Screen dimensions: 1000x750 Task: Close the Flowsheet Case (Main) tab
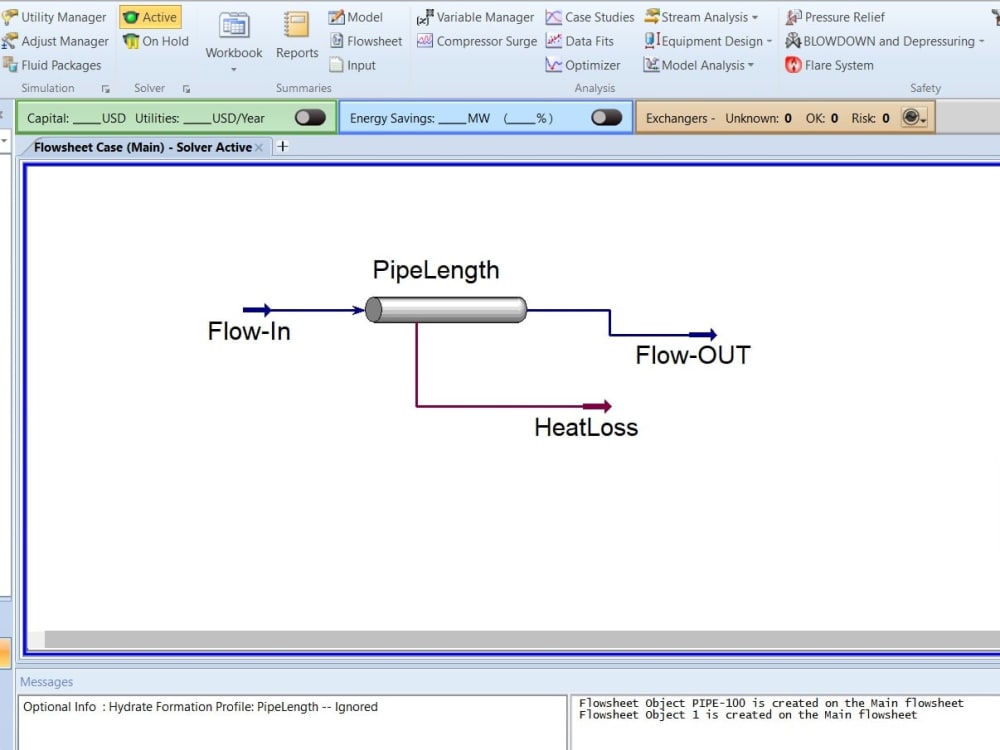(x=259, y=147)
